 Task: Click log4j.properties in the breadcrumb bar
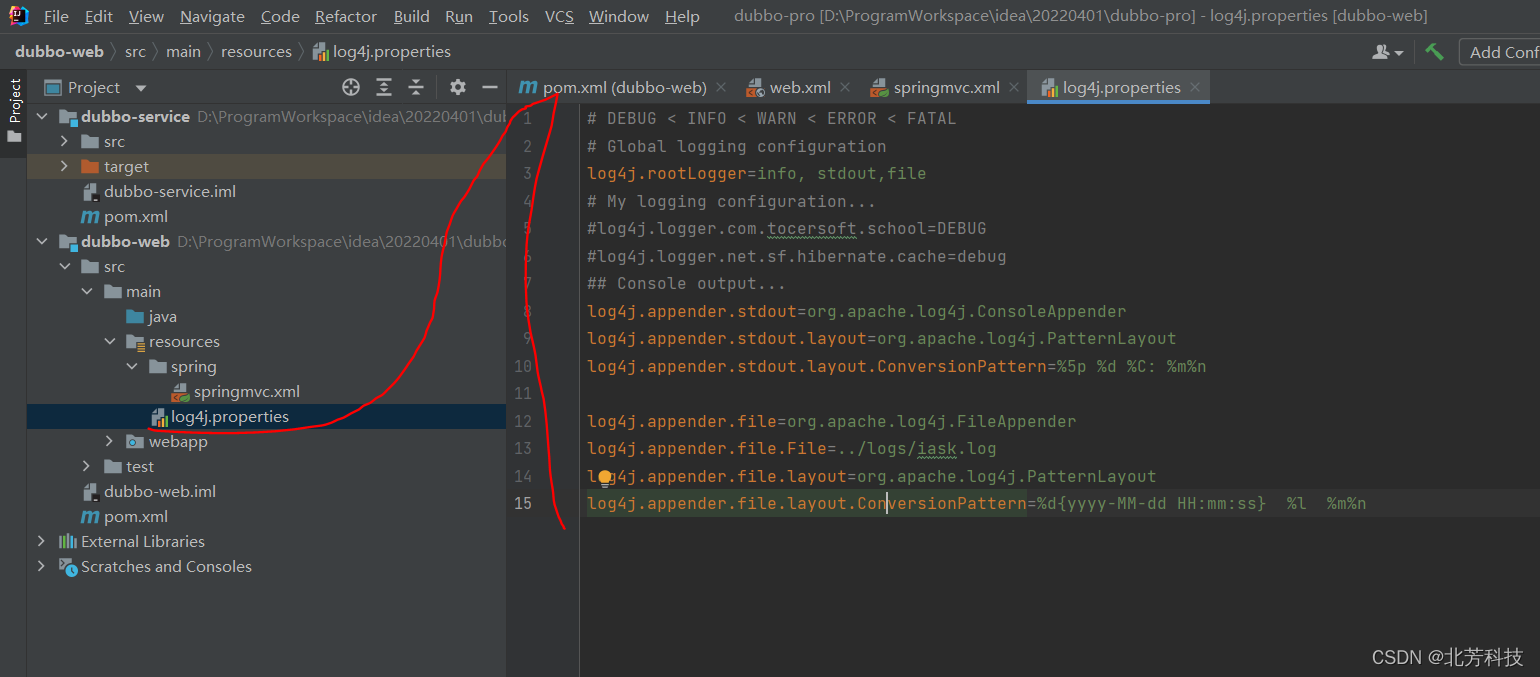382,51
